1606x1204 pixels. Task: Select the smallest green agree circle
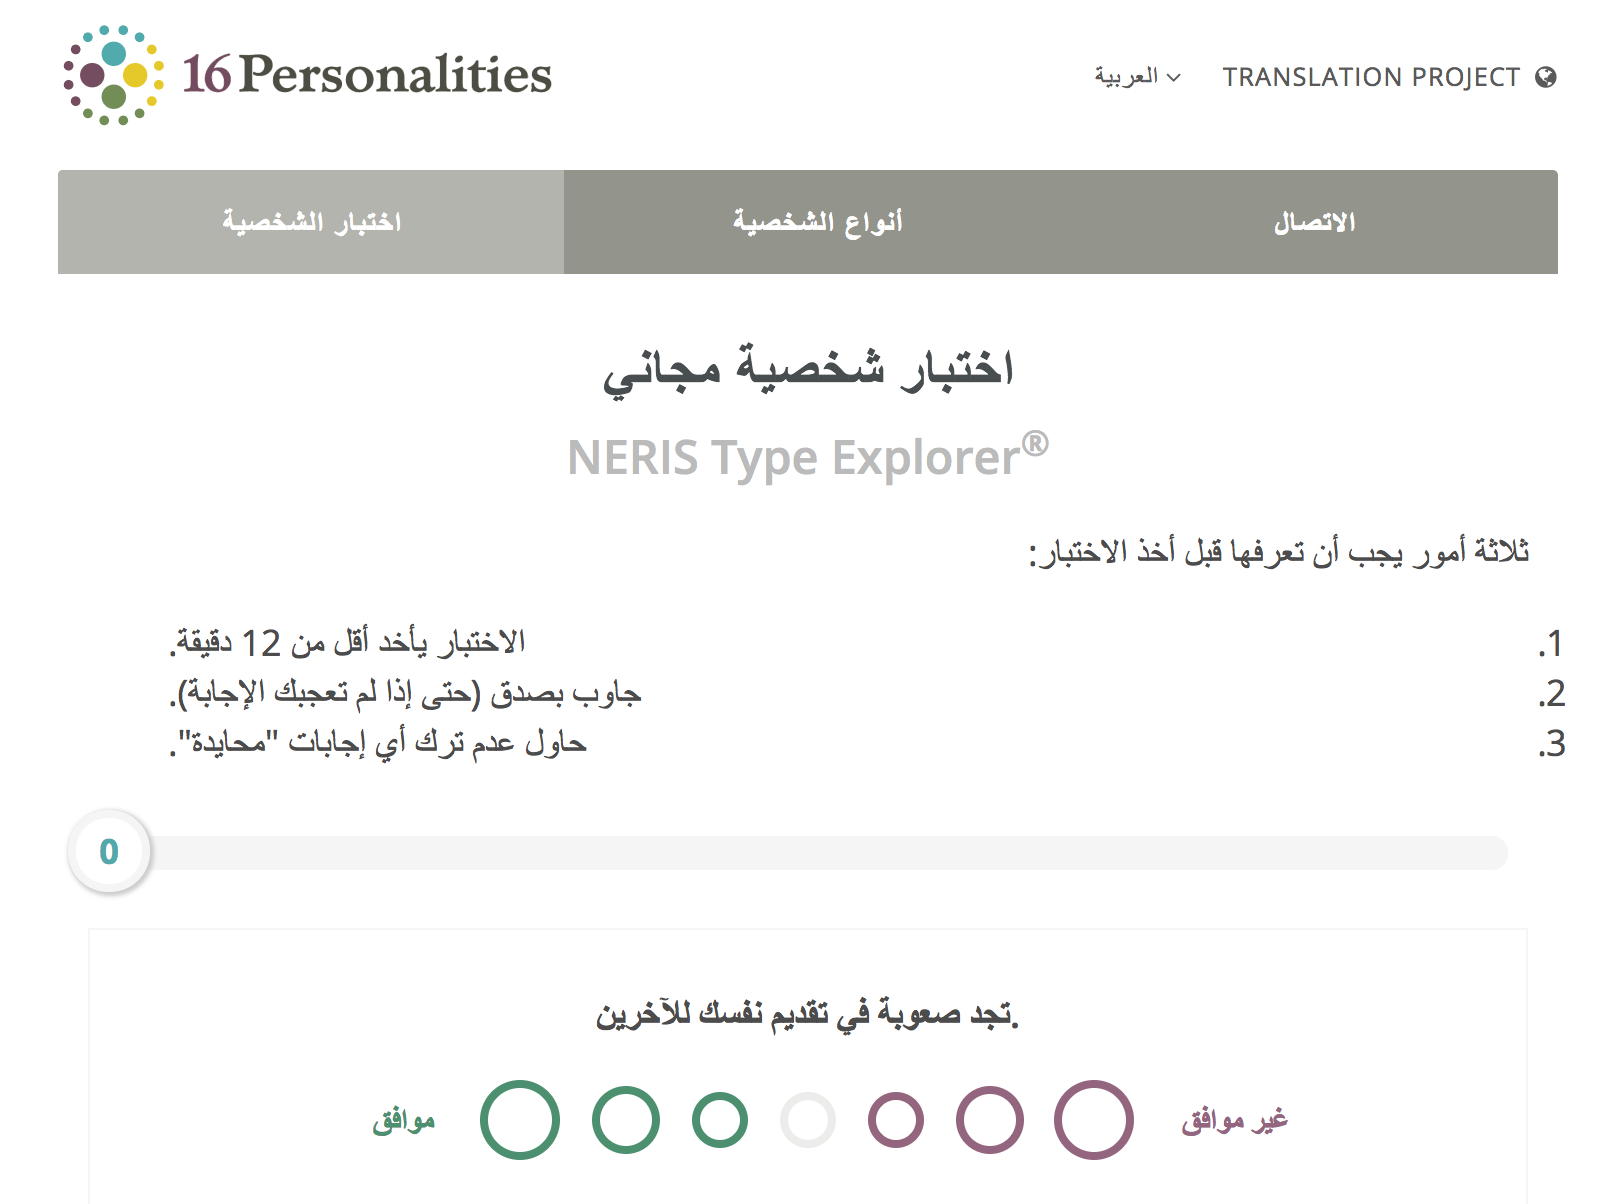point(720,1120)
